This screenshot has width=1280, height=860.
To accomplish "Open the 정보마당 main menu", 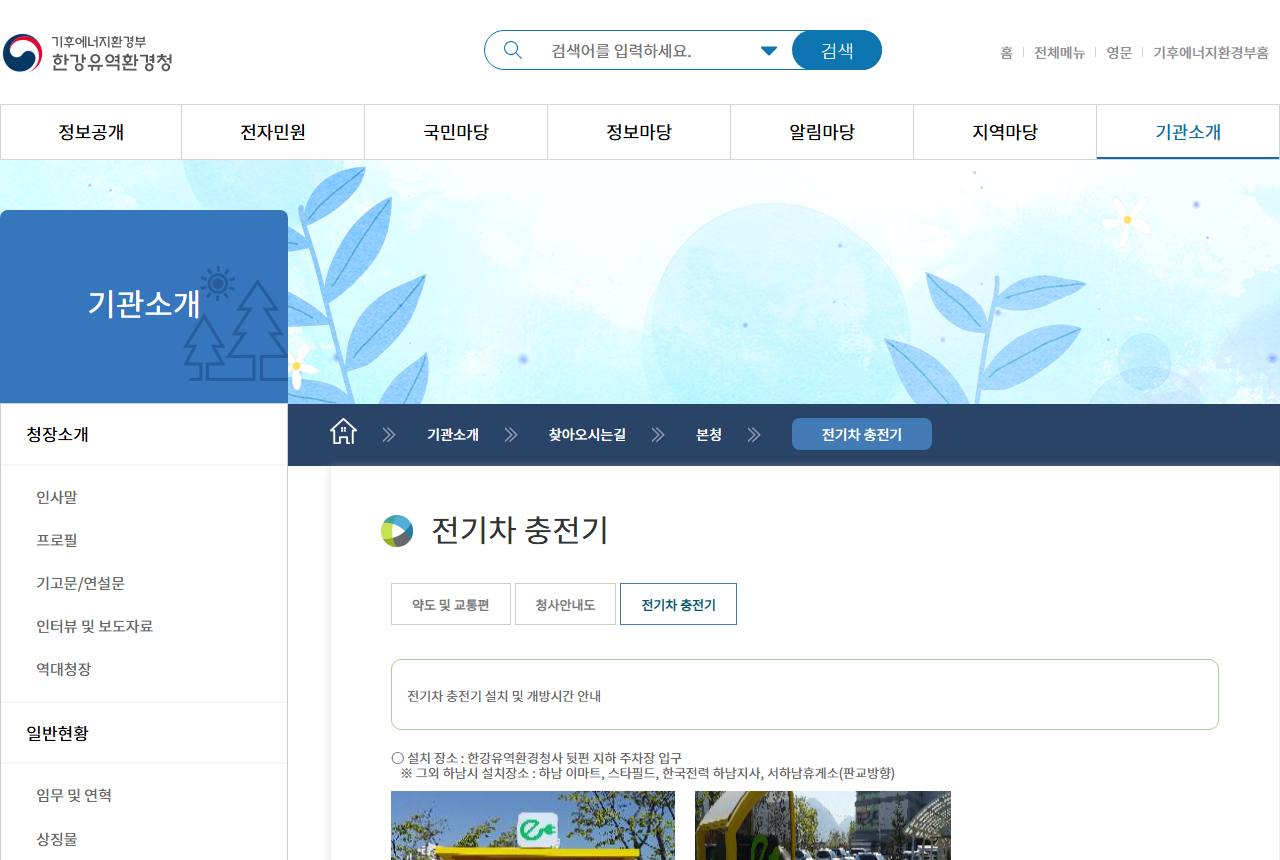I will pos(639,132).
